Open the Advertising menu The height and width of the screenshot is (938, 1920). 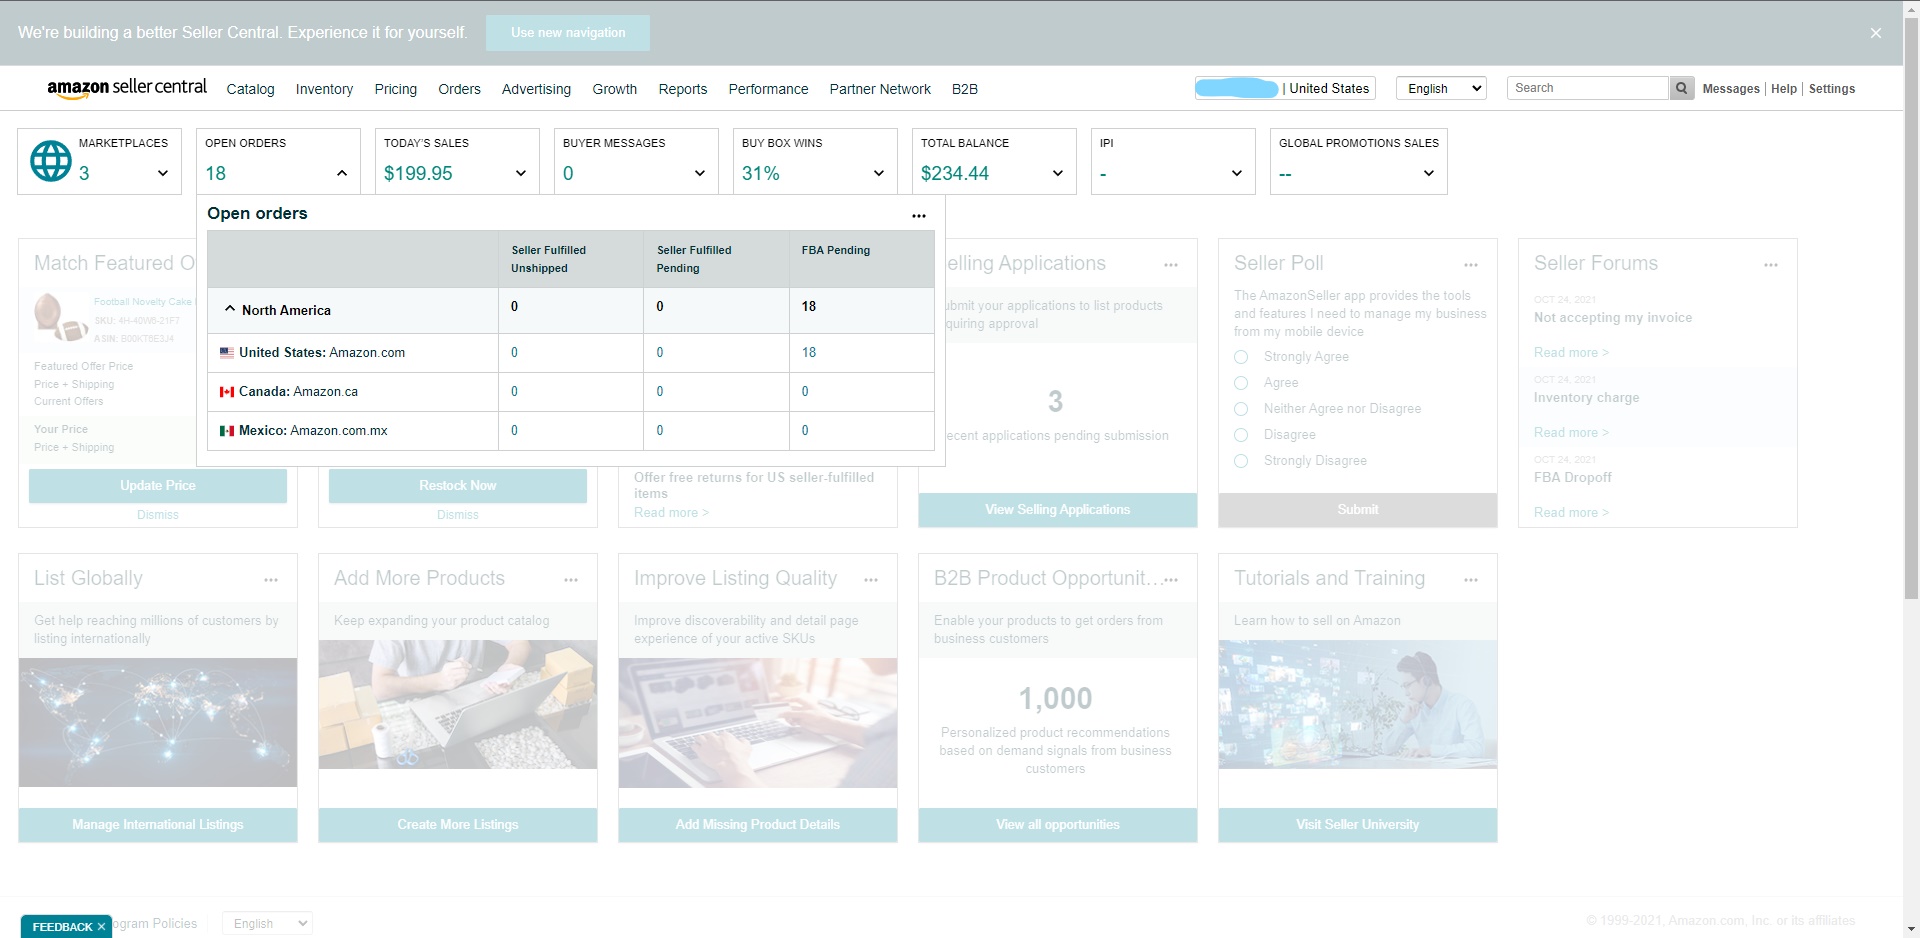536,89
